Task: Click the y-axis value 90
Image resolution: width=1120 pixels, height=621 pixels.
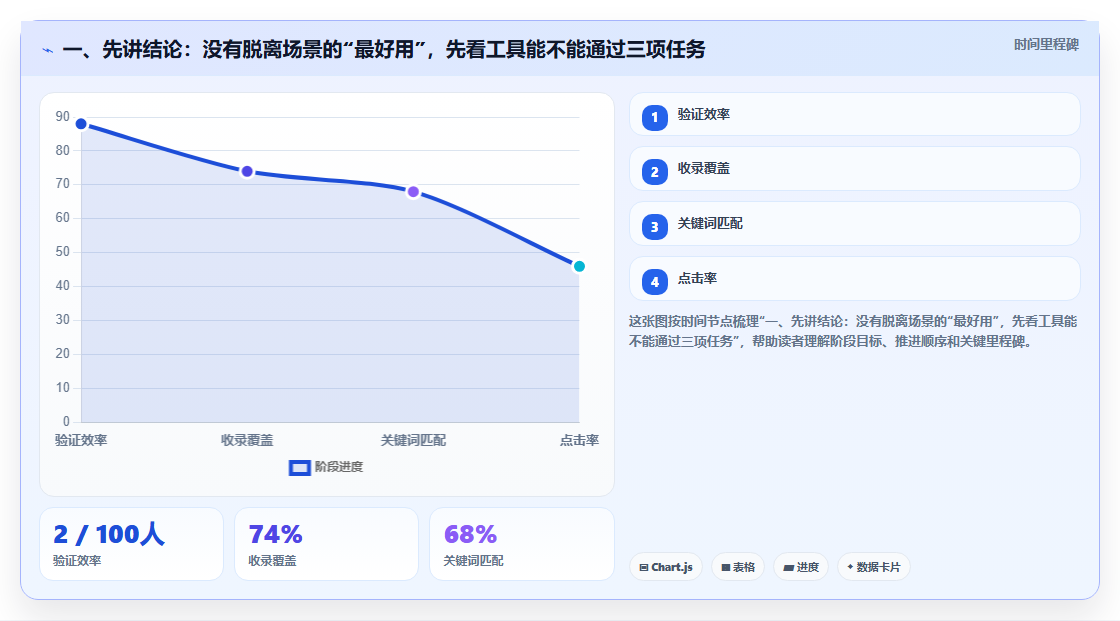Action: (63, 116)
